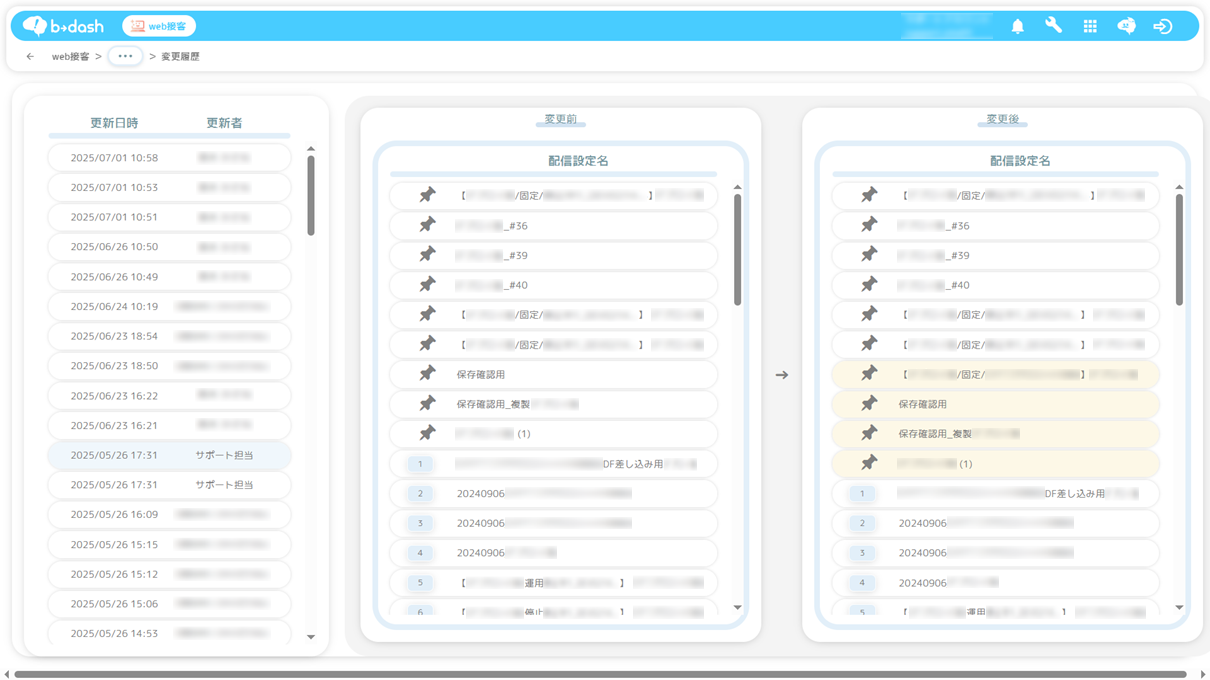Click the logout arrow icon
The image size is (1210, 680).
(1162, 27)
